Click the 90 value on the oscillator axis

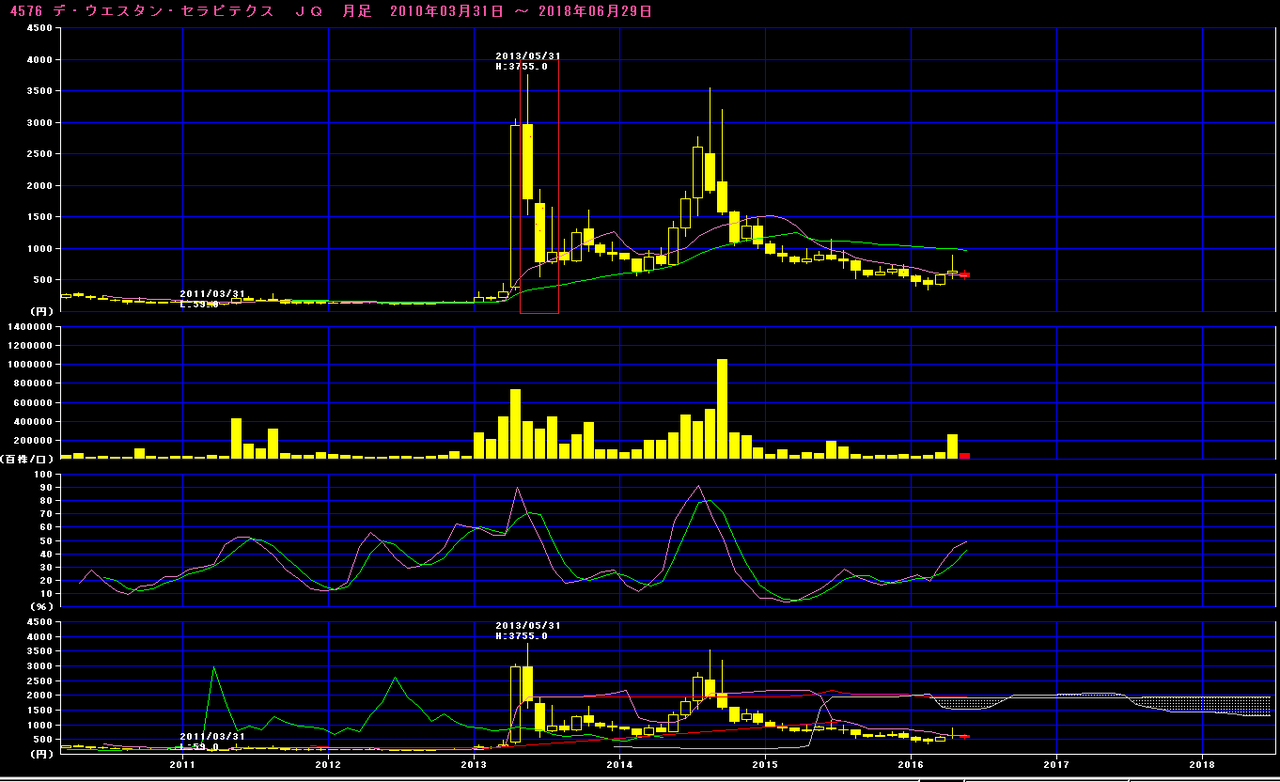click(47, 487)
